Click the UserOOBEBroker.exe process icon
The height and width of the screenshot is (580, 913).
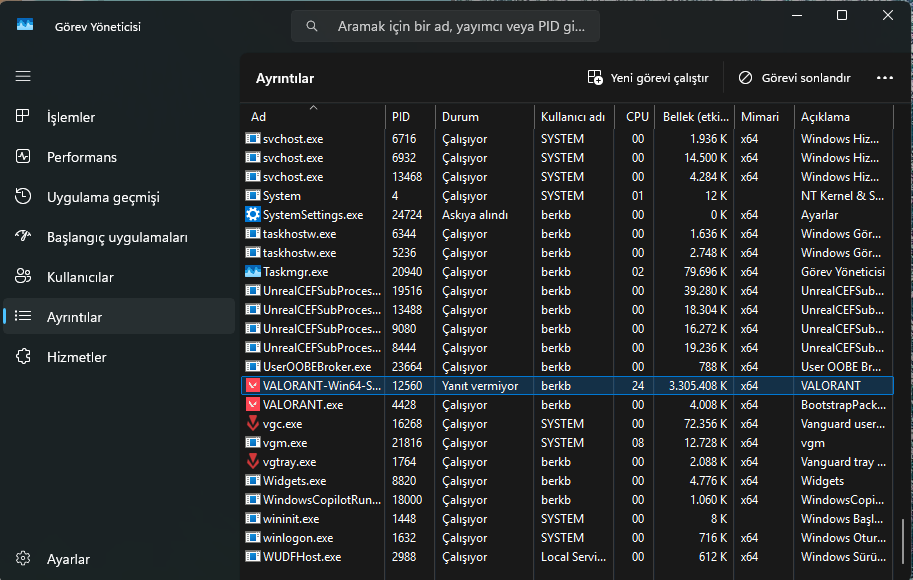point(253,367)
